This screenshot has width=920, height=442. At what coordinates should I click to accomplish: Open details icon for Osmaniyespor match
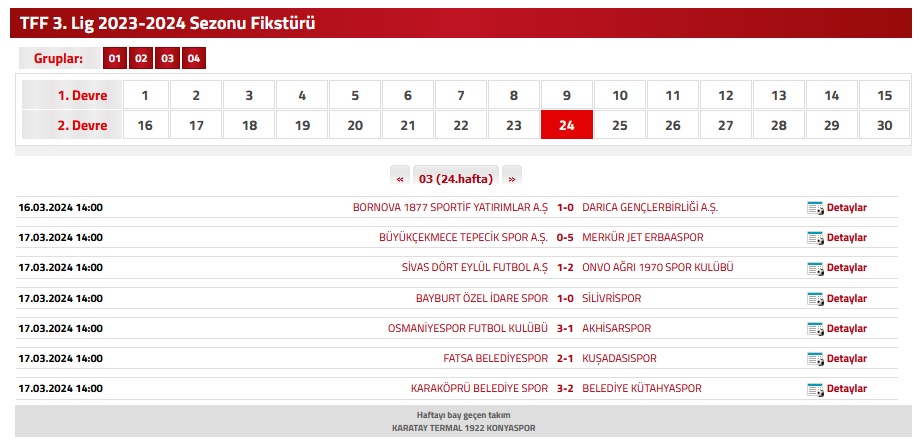point(815,329)
